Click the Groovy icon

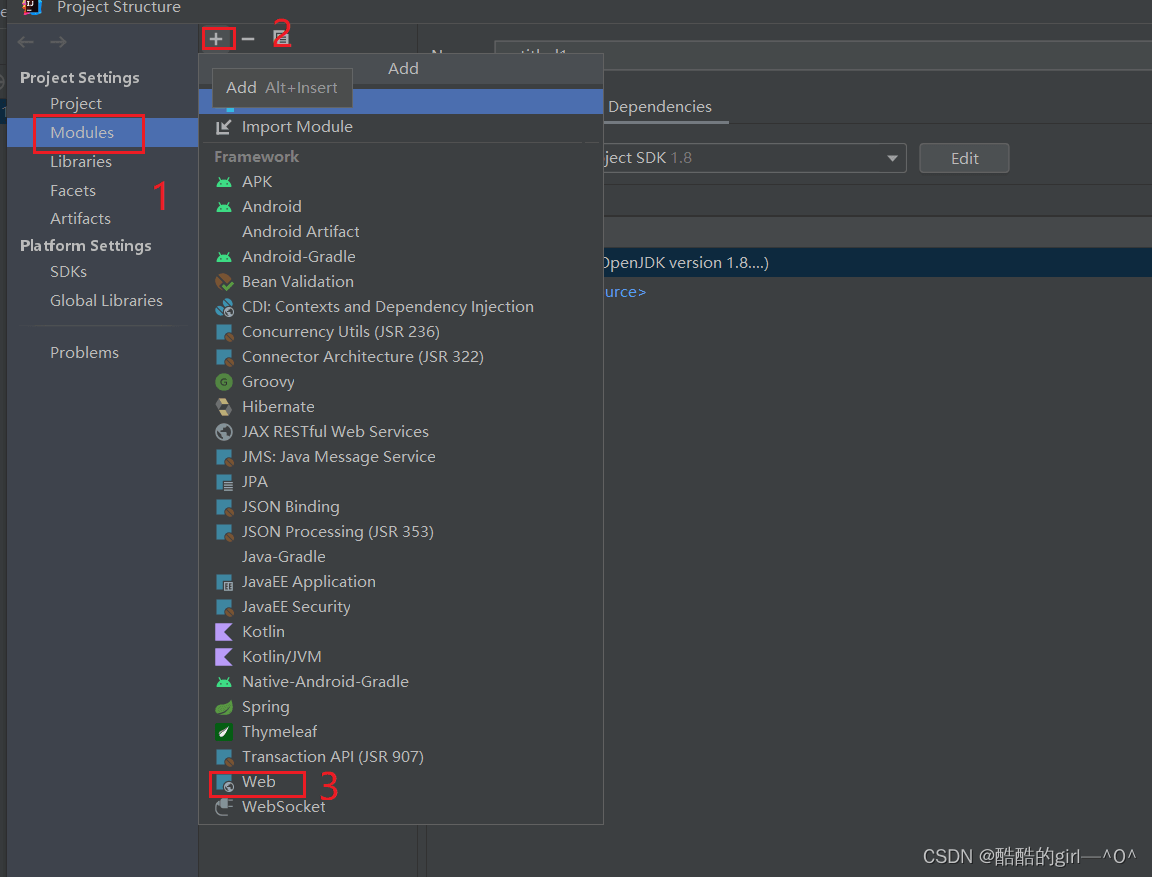[223, 382]
